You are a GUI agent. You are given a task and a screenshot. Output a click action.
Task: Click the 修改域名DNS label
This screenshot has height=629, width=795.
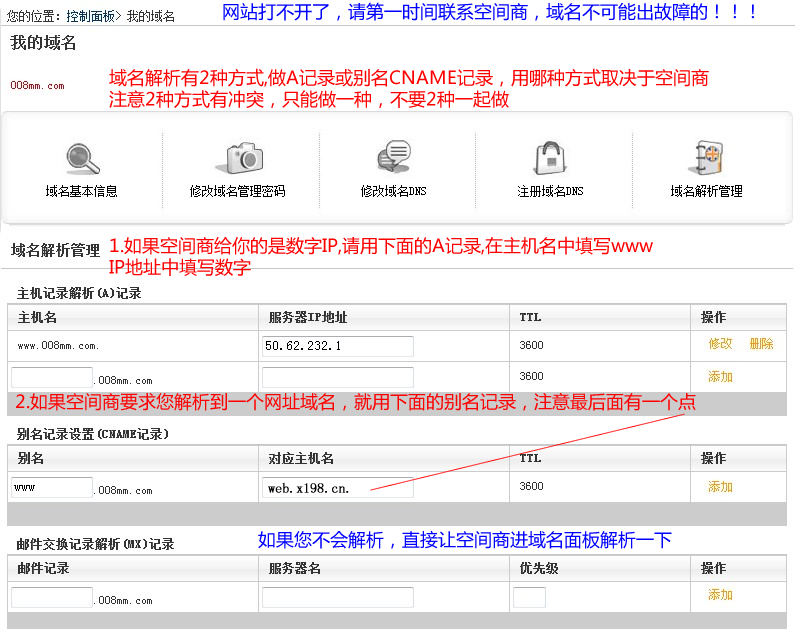point(394,191)
